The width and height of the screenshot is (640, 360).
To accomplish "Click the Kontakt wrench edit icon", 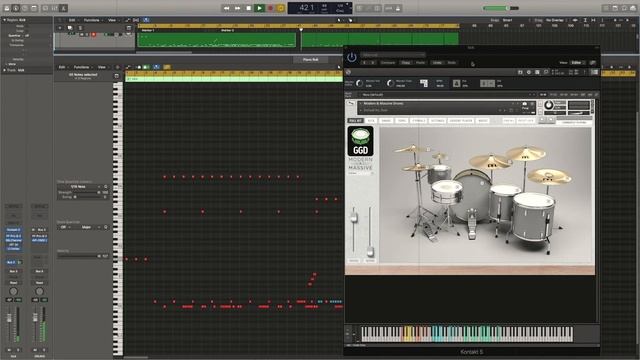I will coord(351,104).
